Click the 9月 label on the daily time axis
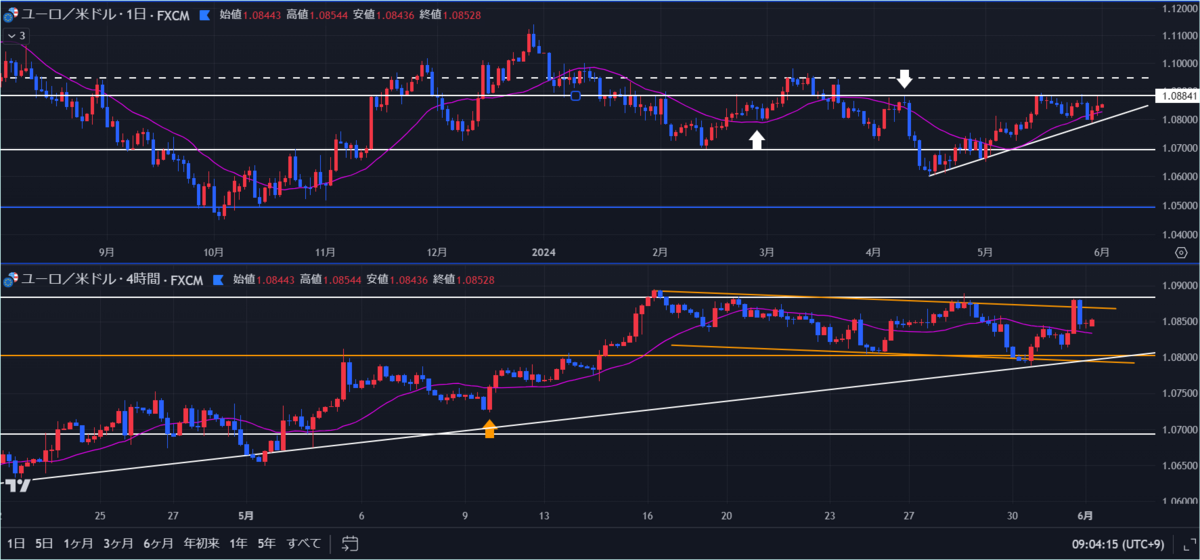1200x560 pixels. pyautogui.click(x=107, y=251)
